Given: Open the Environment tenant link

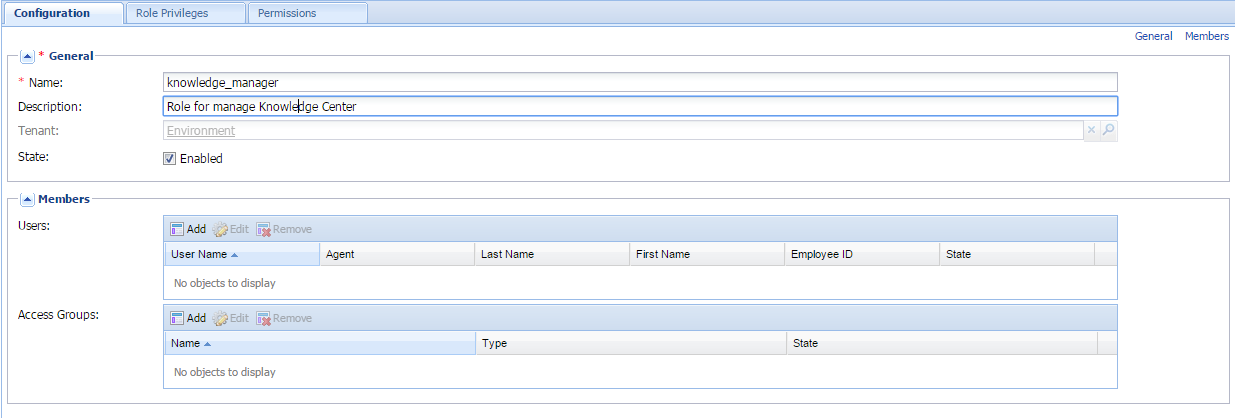Looking at the screenshot, I should click(x=201, y=131).
